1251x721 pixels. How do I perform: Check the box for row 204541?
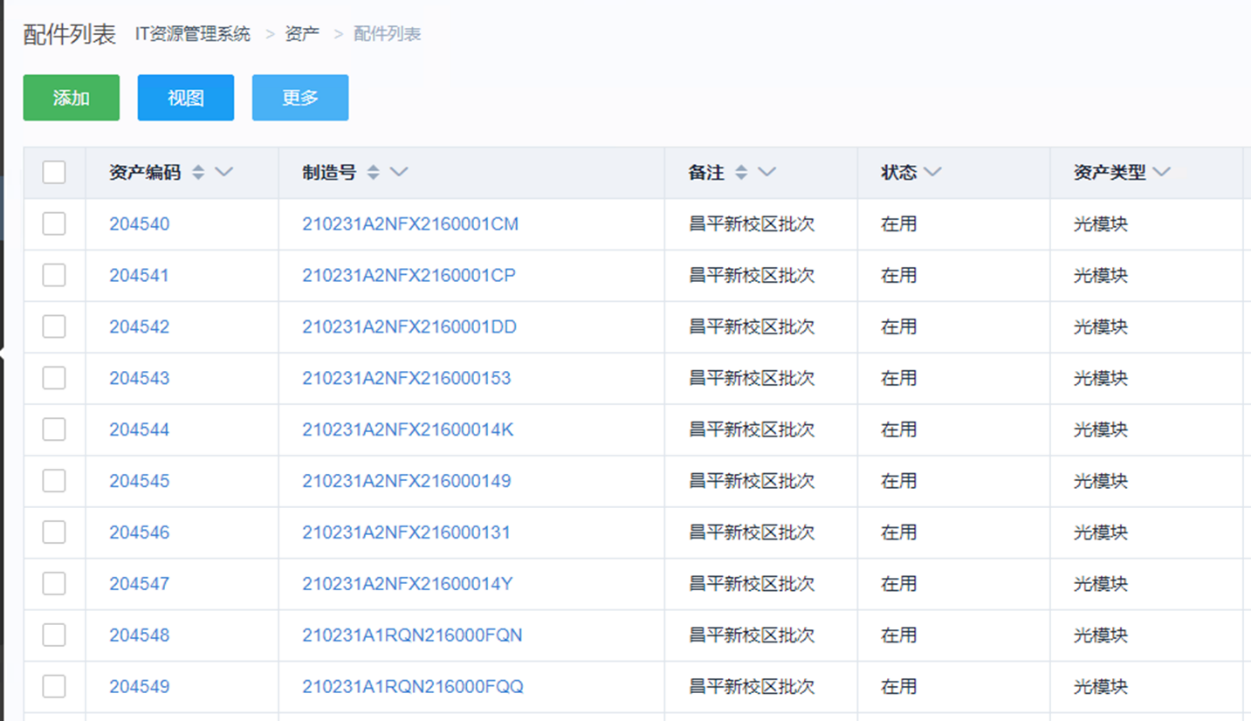click(54, 275)
